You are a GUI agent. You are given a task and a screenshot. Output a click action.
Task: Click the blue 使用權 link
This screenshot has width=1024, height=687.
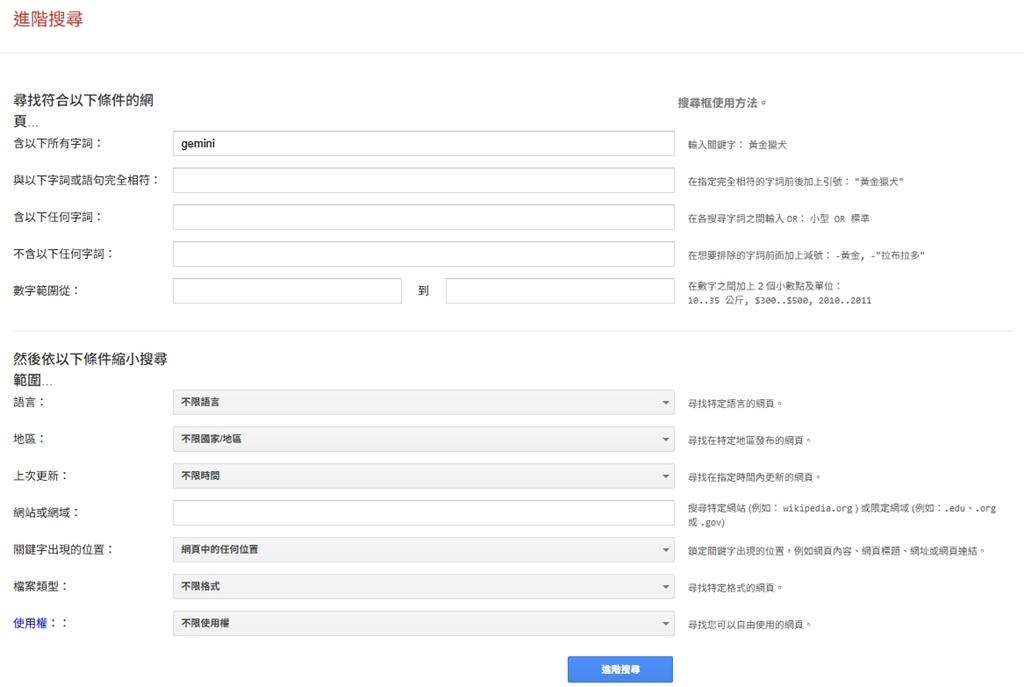pos(30,622)
